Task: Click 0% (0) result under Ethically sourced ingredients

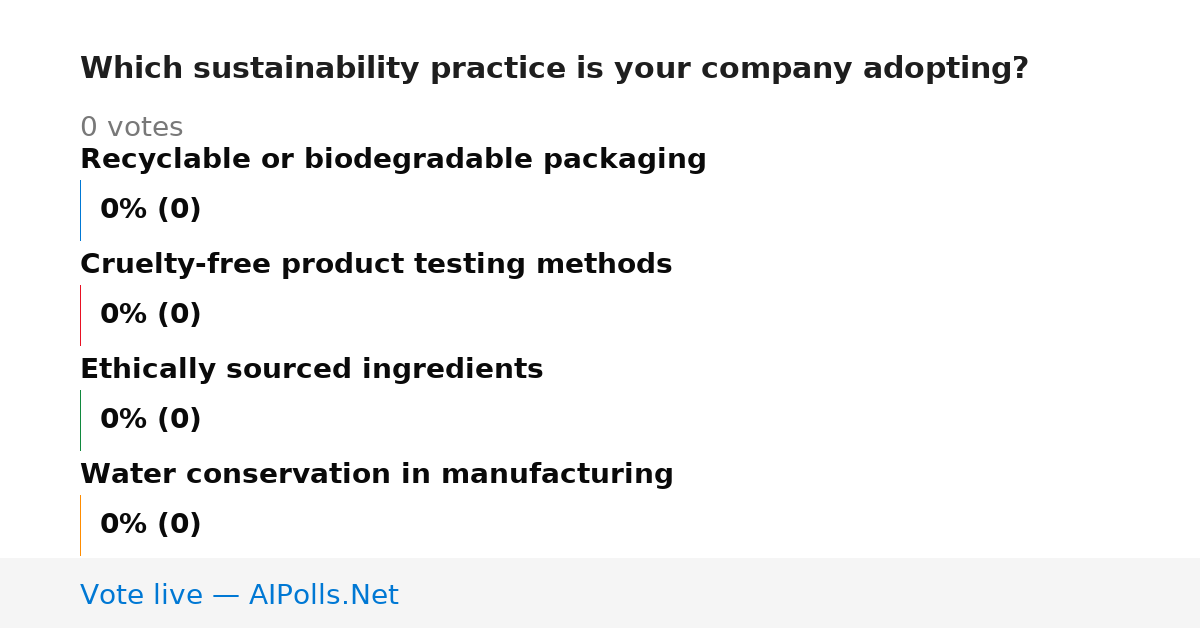Action: pyautogui.click(x=150, y=420)
